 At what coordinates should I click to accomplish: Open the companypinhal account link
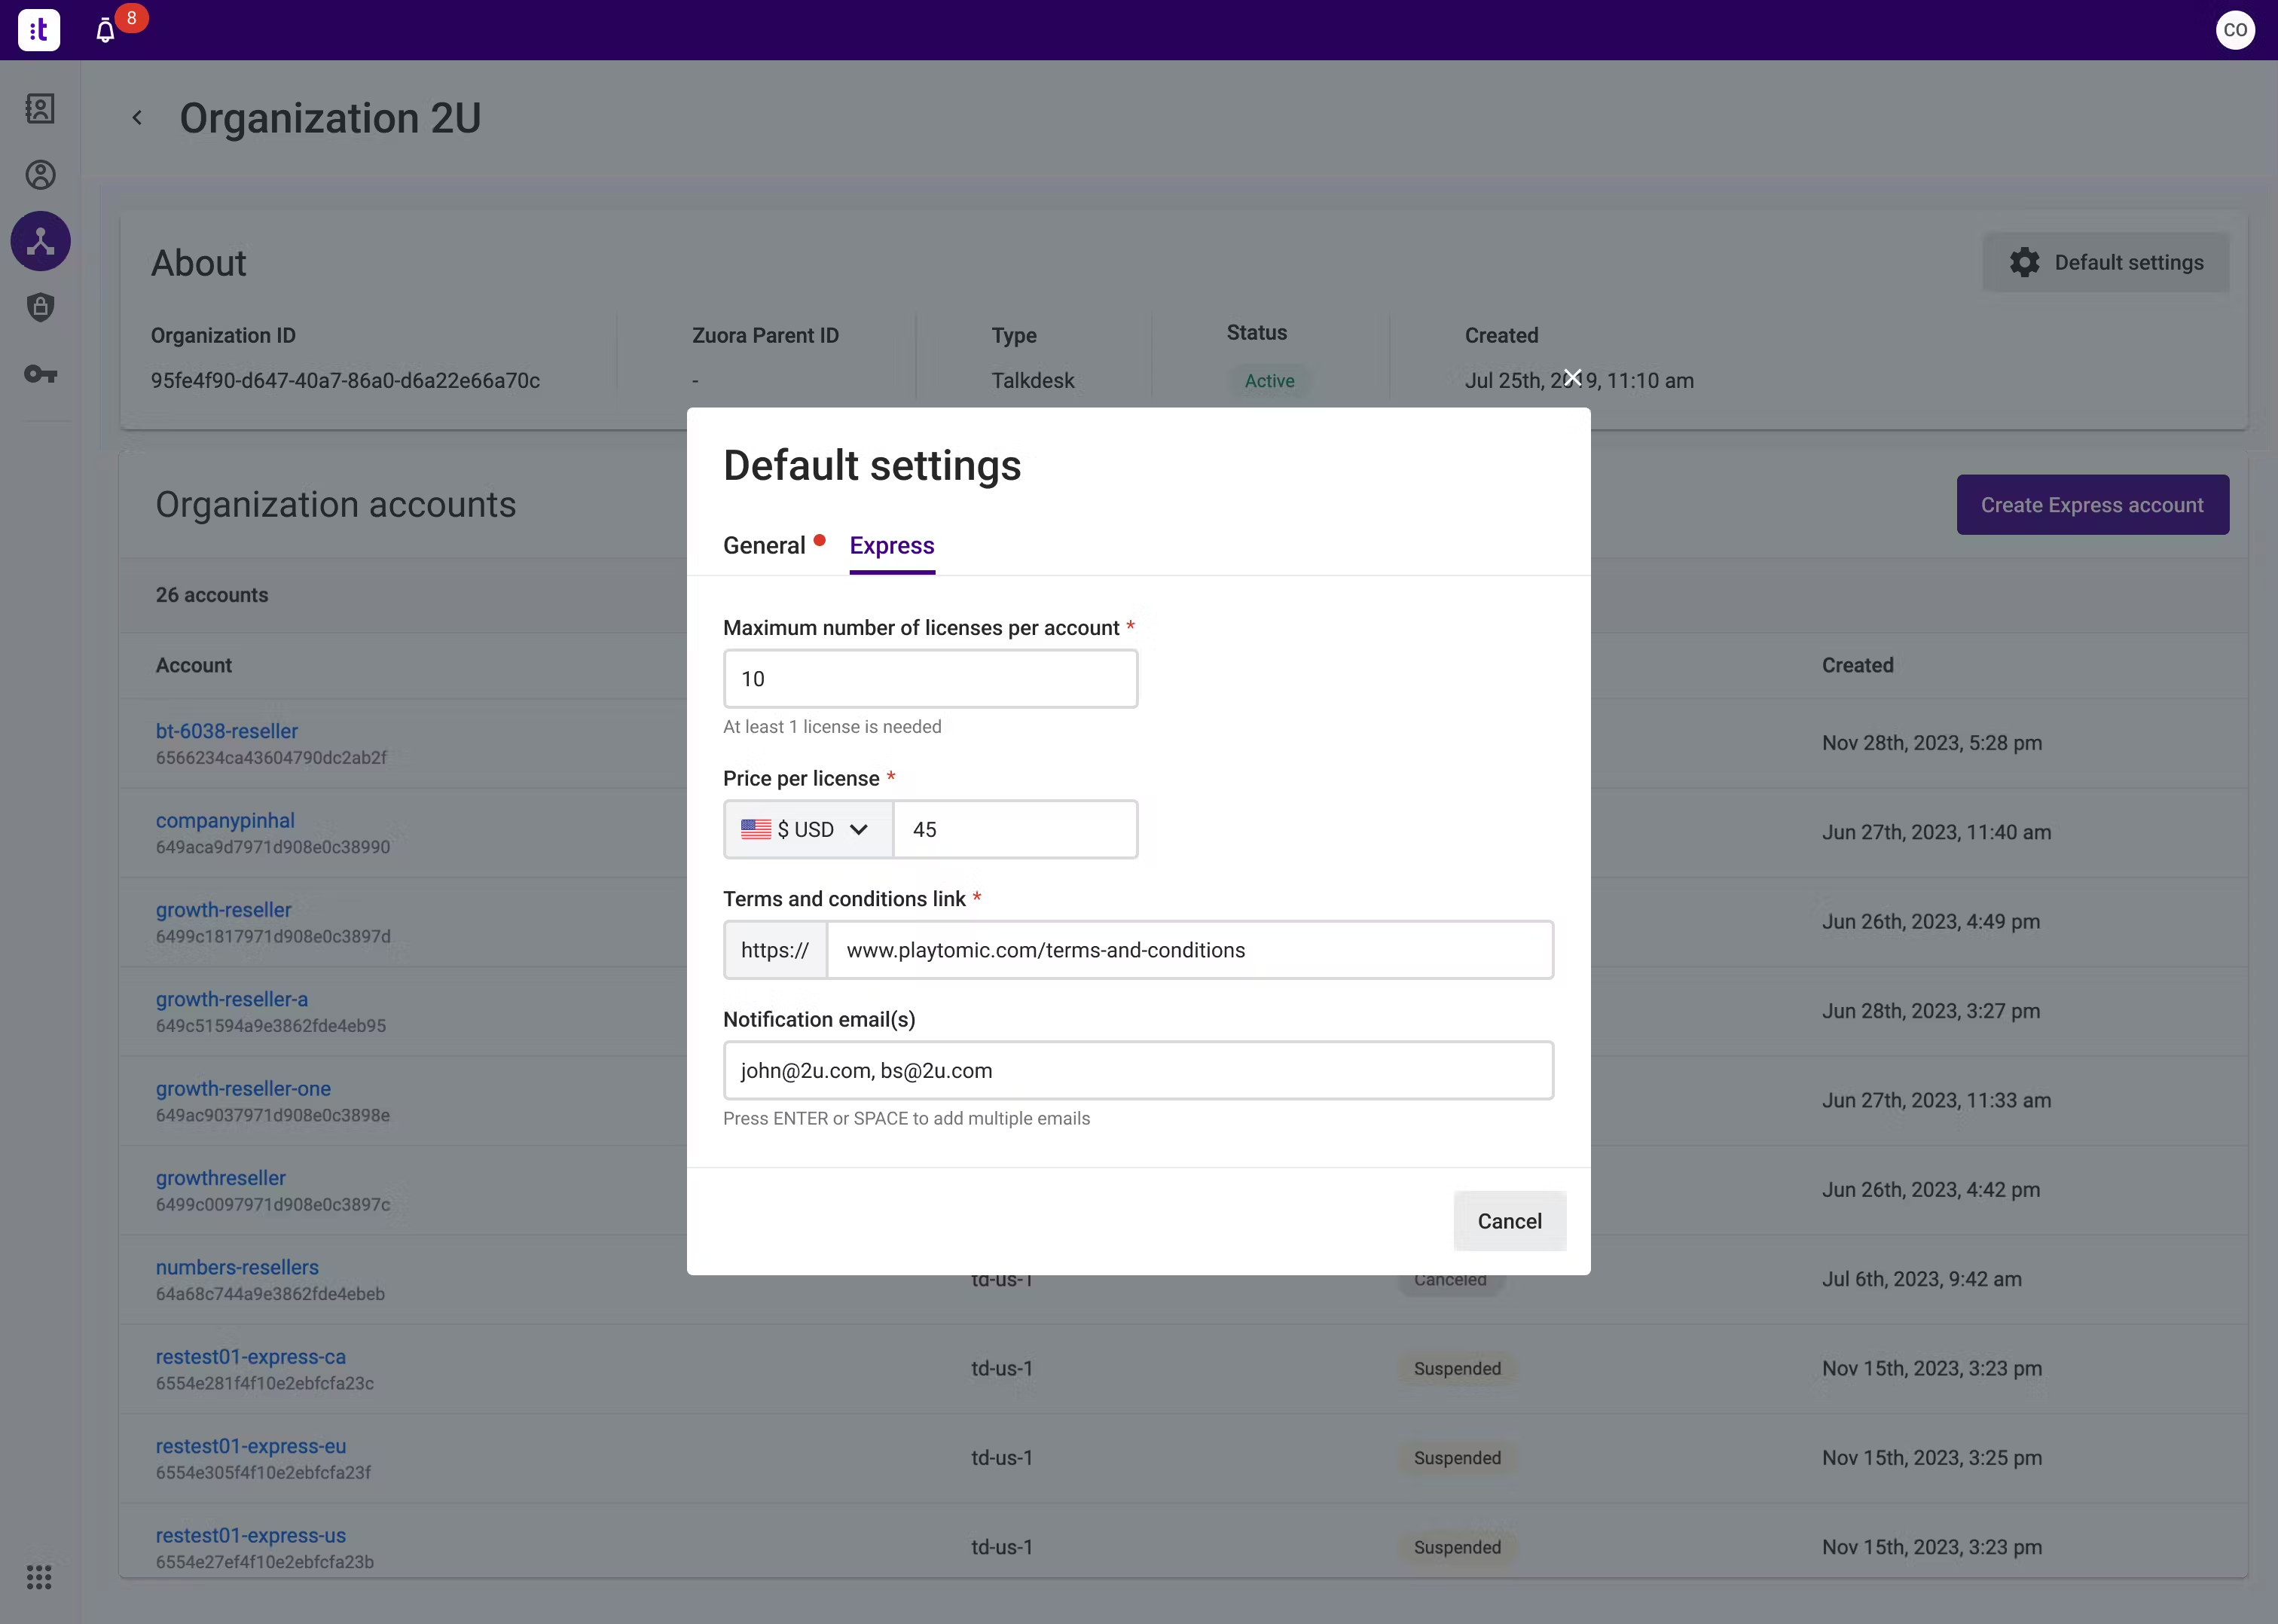(x=225, y=821)
